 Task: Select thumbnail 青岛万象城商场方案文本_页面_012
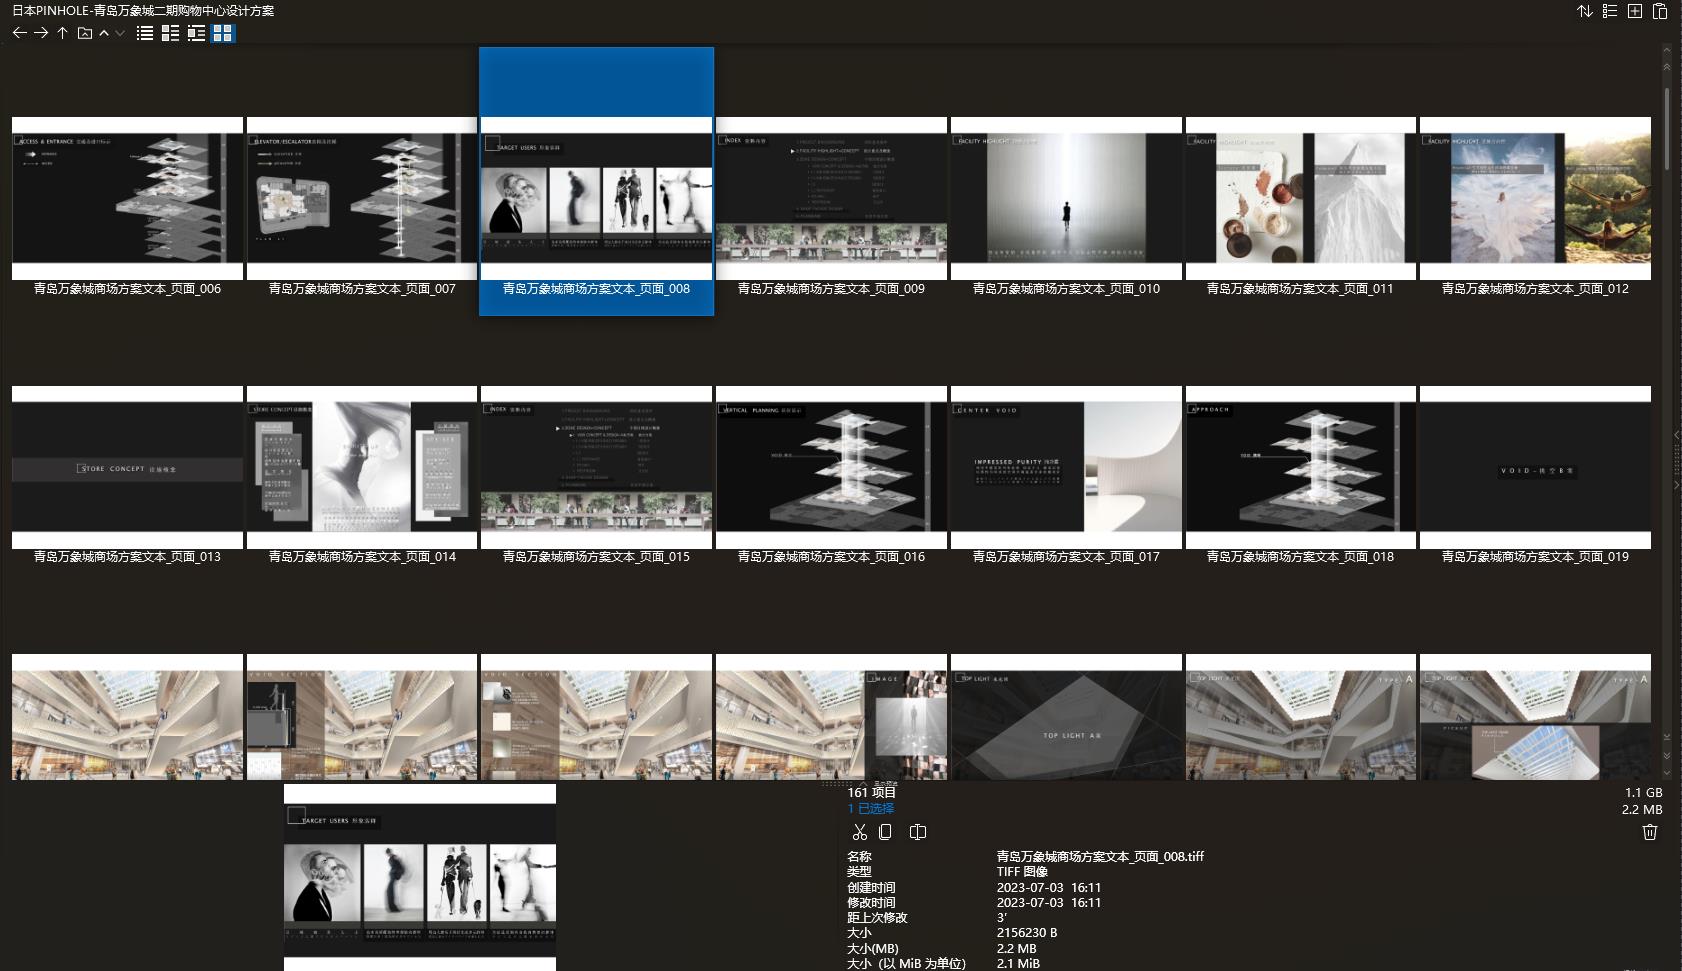point(1535,199)
